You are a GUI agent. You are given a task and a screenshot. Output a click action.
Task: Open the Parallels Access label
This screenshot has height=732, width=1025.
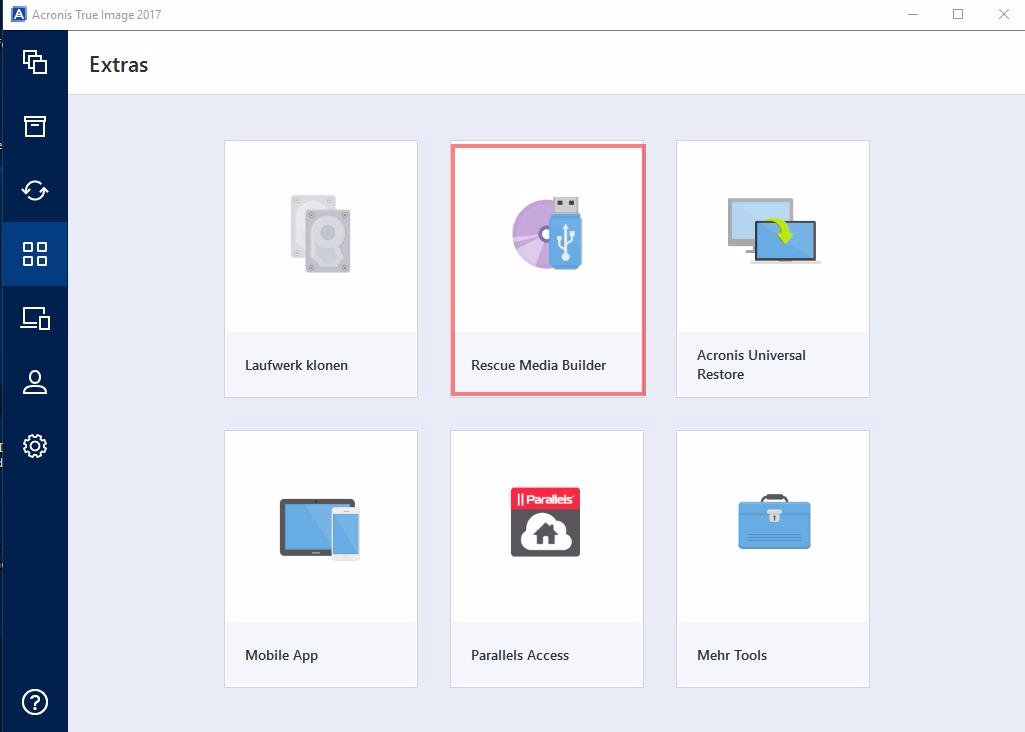pyautogui.click(x=520, y=656)
